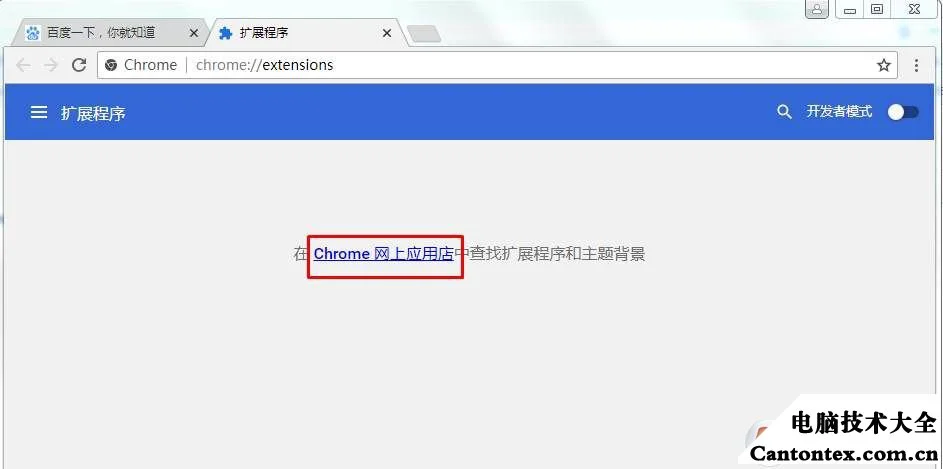Close the 百度一下 tab
The image size is (943, 469).
click(194, 33)
